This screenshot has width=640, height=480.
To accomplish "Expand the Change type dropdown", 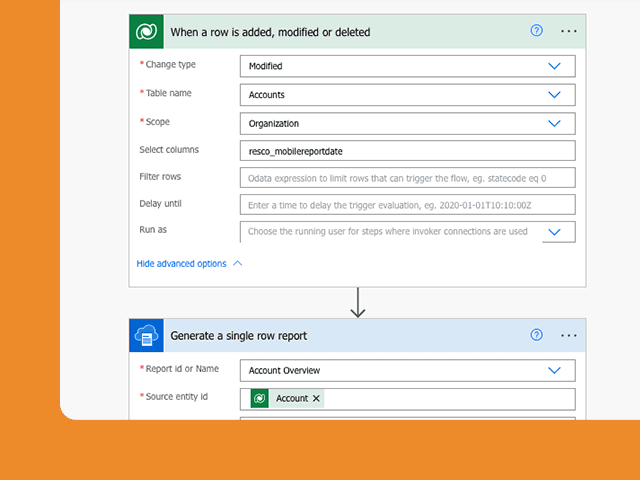I will 554,66.
